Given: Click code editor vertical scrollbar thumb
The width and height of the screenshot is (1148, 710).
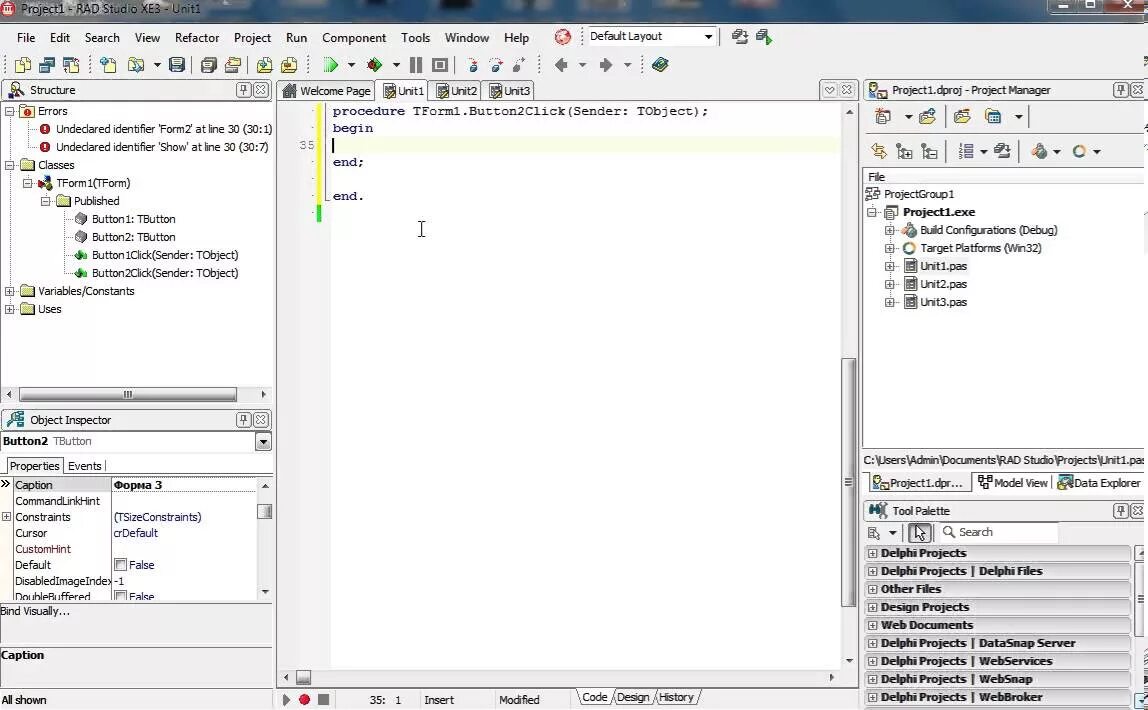Looking at the screenshot, I should pyautogui.click(x=849, y=482).
